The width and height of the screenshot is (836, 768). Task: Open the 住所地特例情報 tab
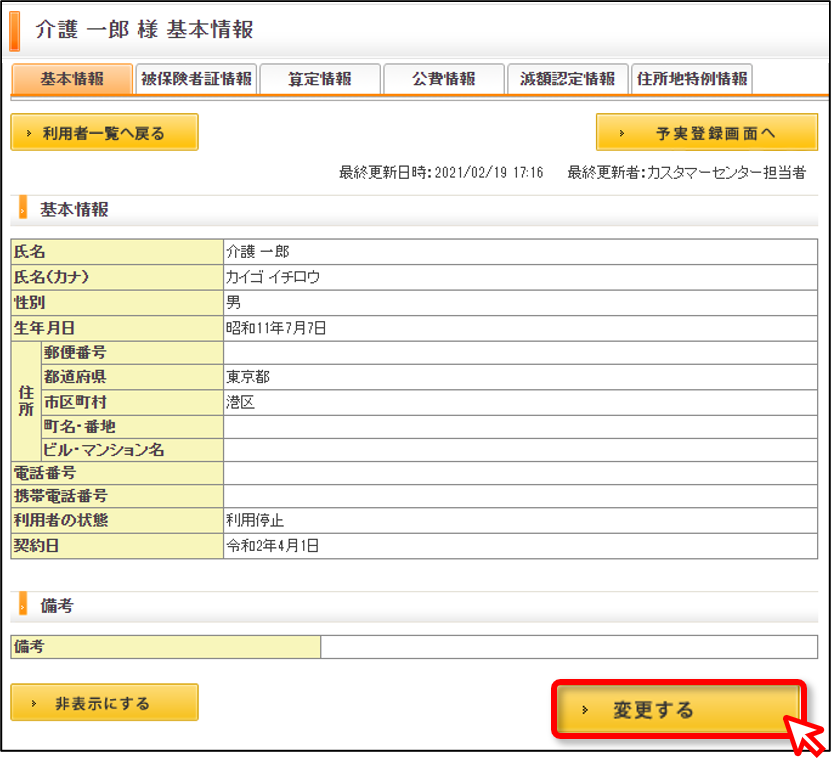[x=692, y=79]
